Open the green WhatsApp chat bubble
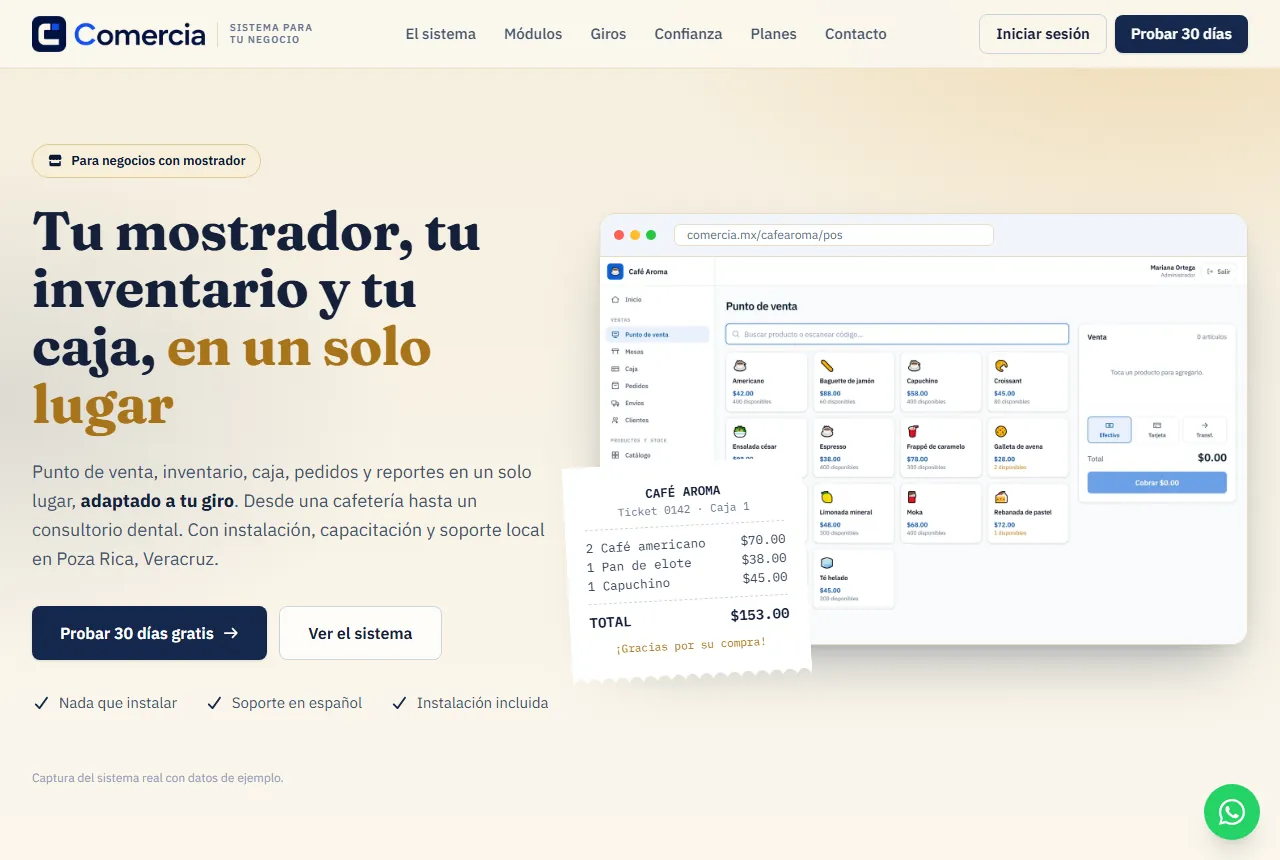The height and width of the screenshot is (860, 1280). click(x=1232, y=812)
